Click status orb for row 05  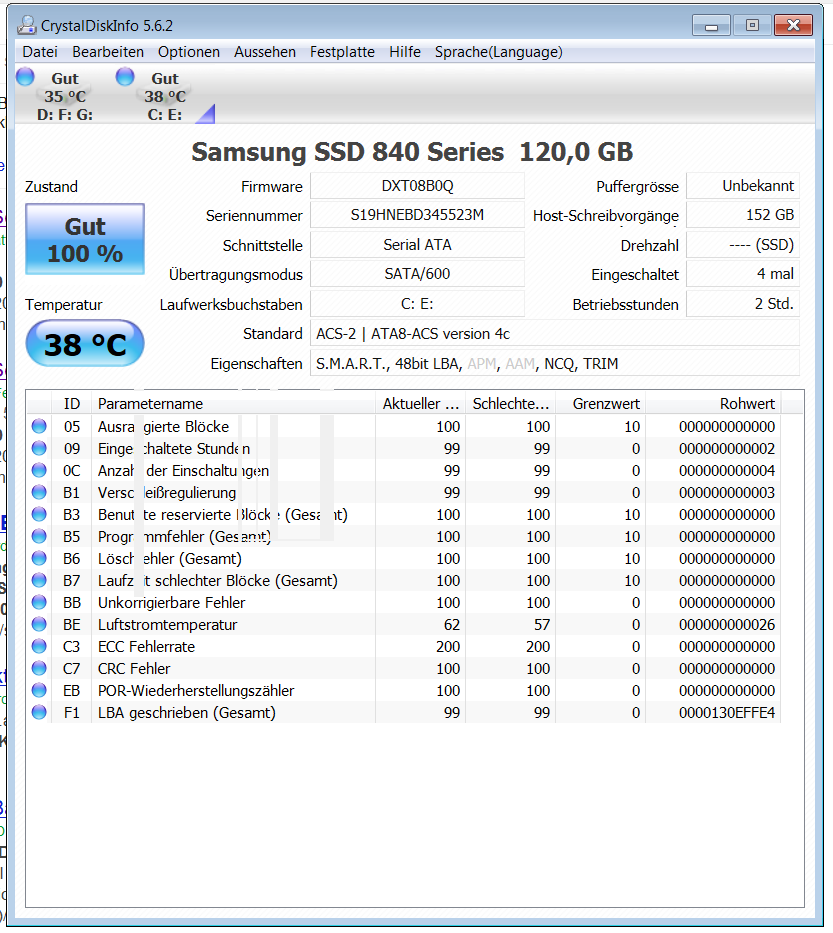(x=39, y=426)
